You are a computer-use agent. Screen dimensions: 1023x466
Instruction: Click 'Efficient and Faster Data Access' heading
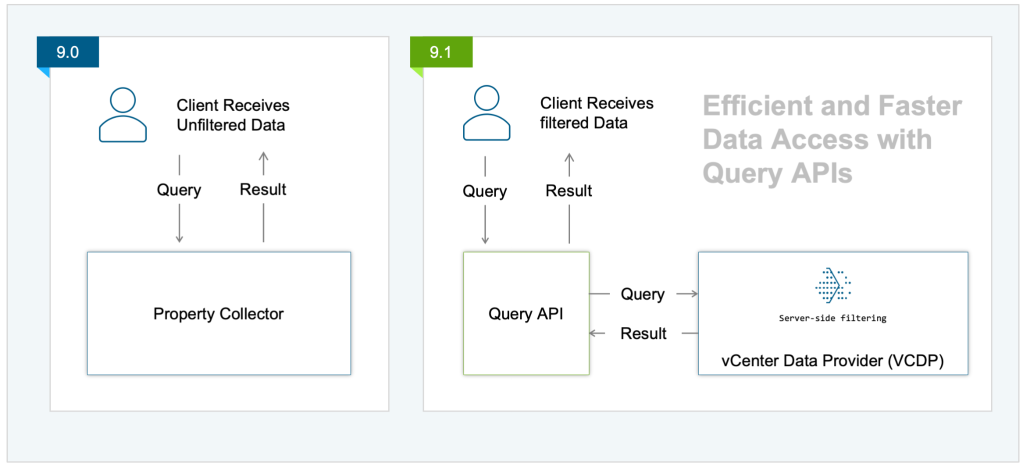pyautogui.click(x=832, y=140)
